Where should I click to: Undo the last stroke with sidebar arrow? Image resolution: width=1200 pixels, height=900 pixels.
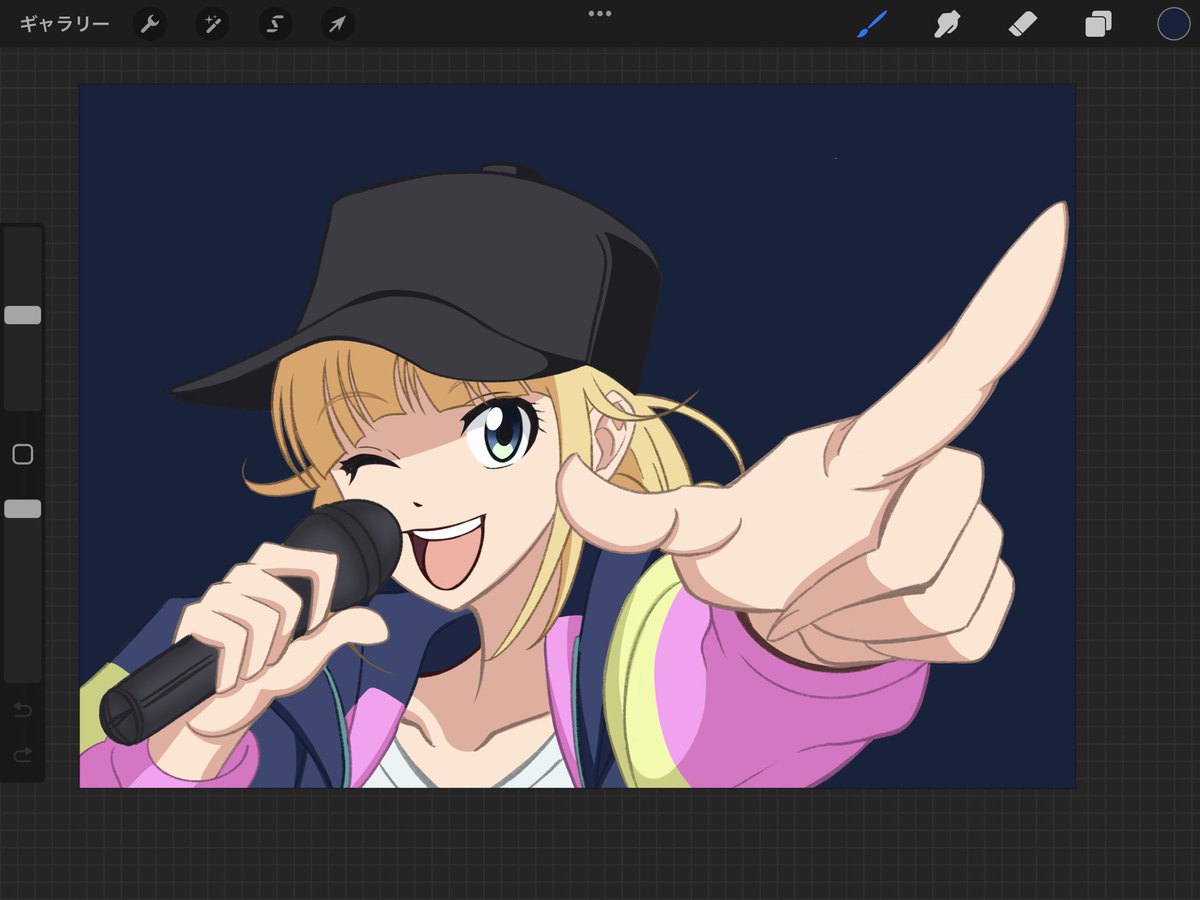tap(23, 710)
